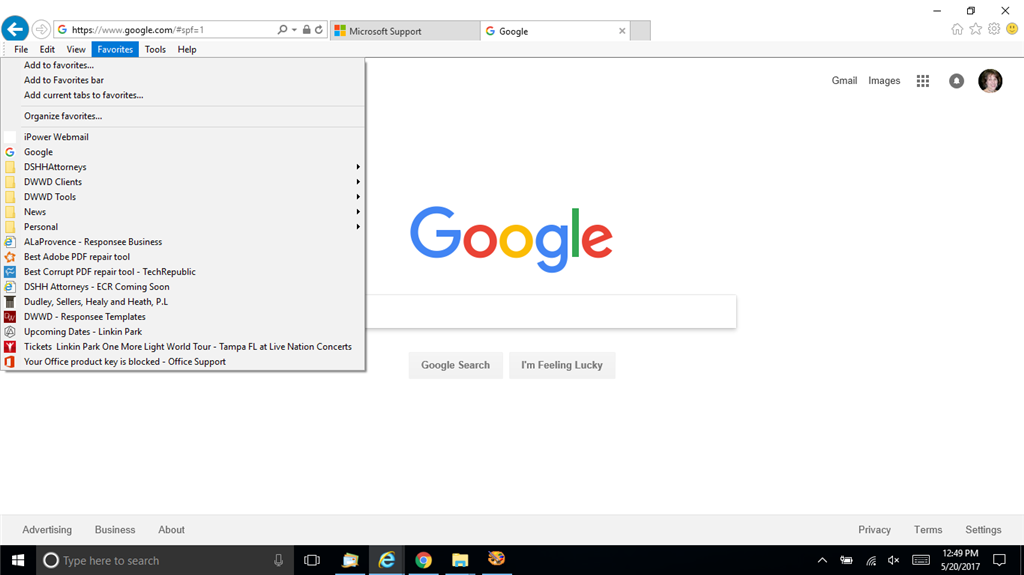Screen dimensions: 1024x575
Task: Click the browser Forward arrow button
Action: 41,29
